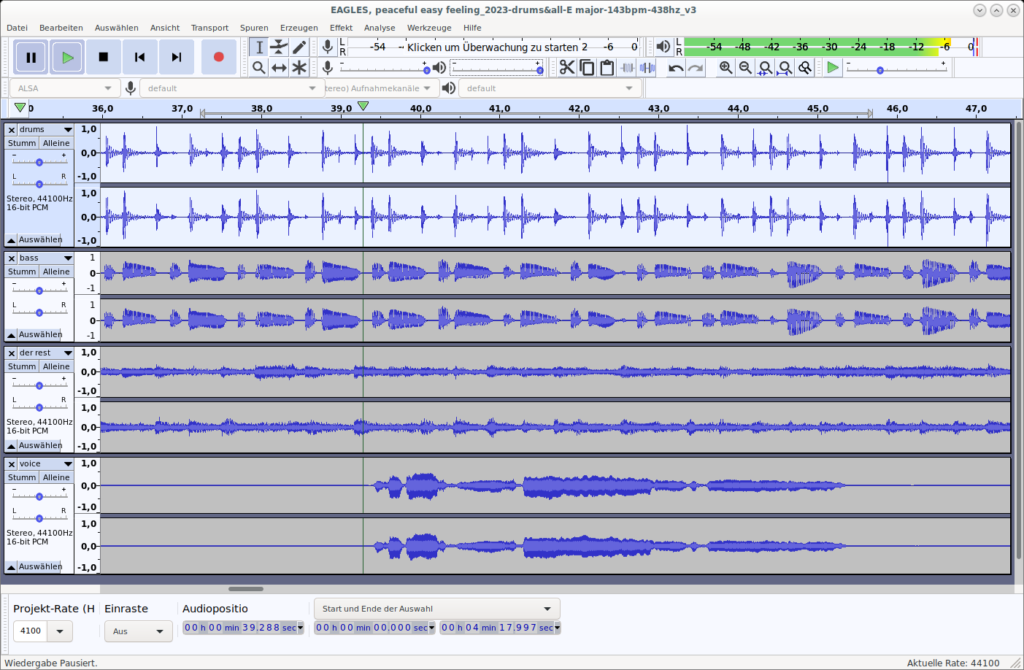The width and height of the screenshot is (1024, 670).
Task: Adjust the playback speed slider
Action: (x=896, y=68)
